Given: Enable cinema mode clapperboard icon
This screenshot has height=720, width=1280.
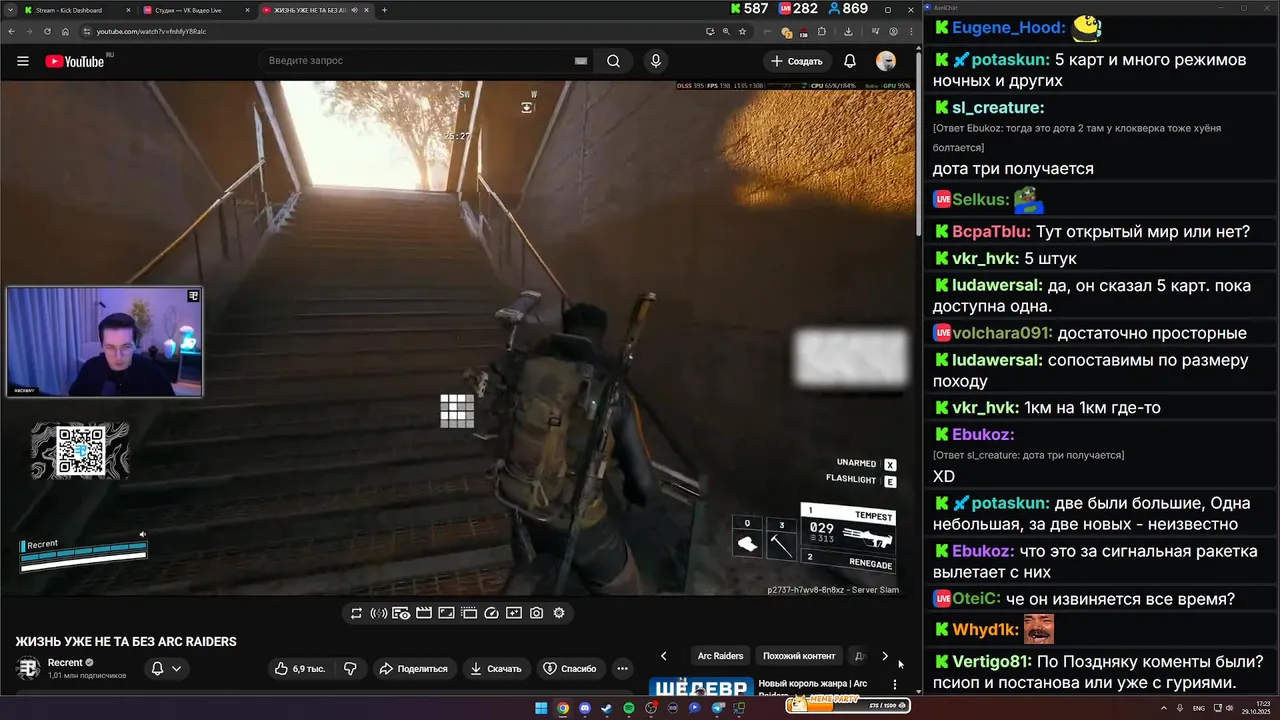Looking at the screenshot, I should pyautogui.click(x=424, y=613).
